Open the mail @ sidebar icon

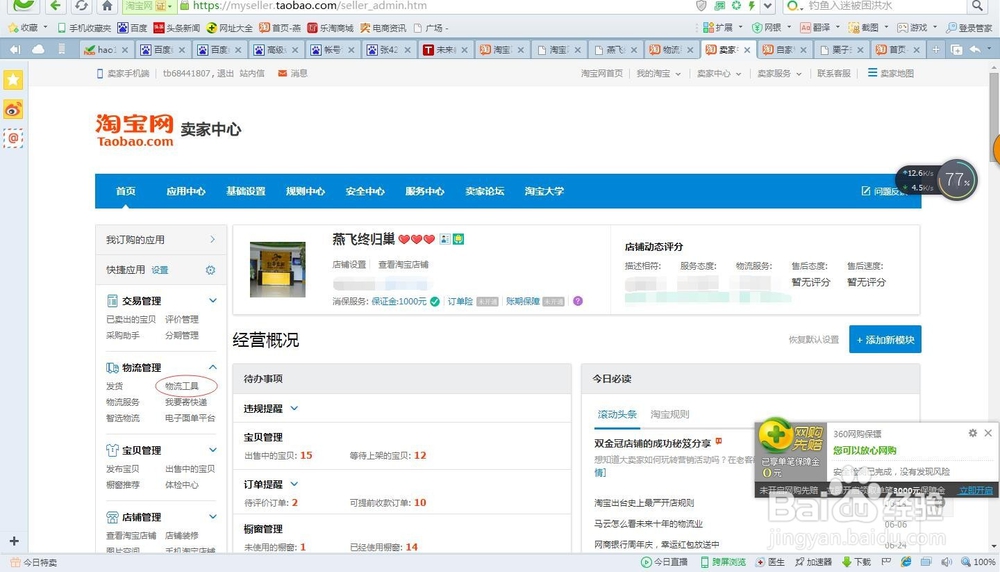[x=13, y=138]
